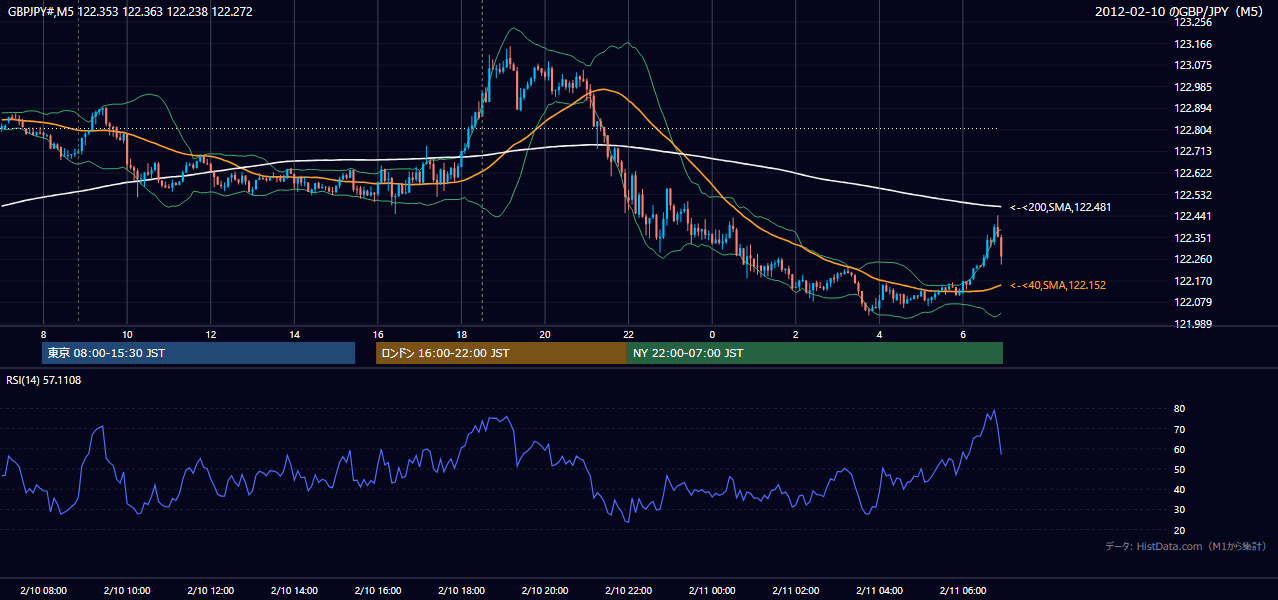Image resolution: width=1278 pixels, height=600 pixels.
Task: Click the 東京 08:00-15:30 JST session bar
Action: point(198,353)
